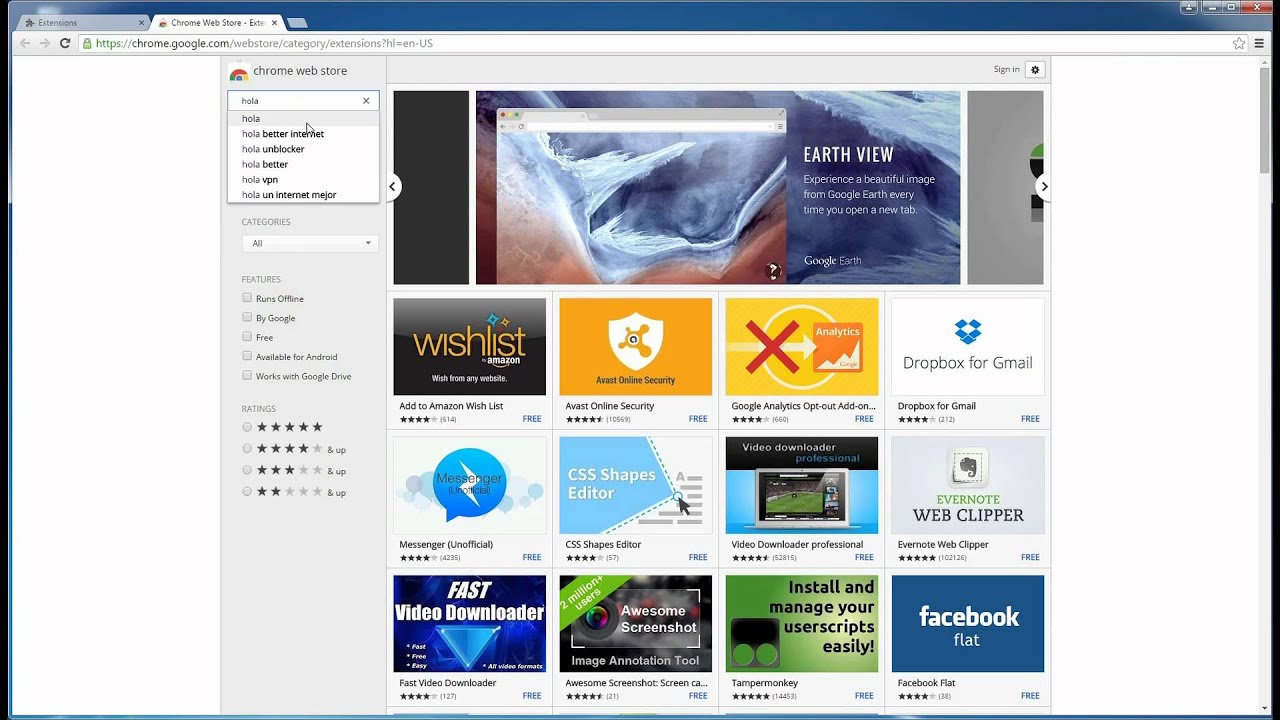This screenshot has width=1280, height=720.
Task: Open Add to Amazon Wish List thumbnail
Action: (x=470, y=346)
